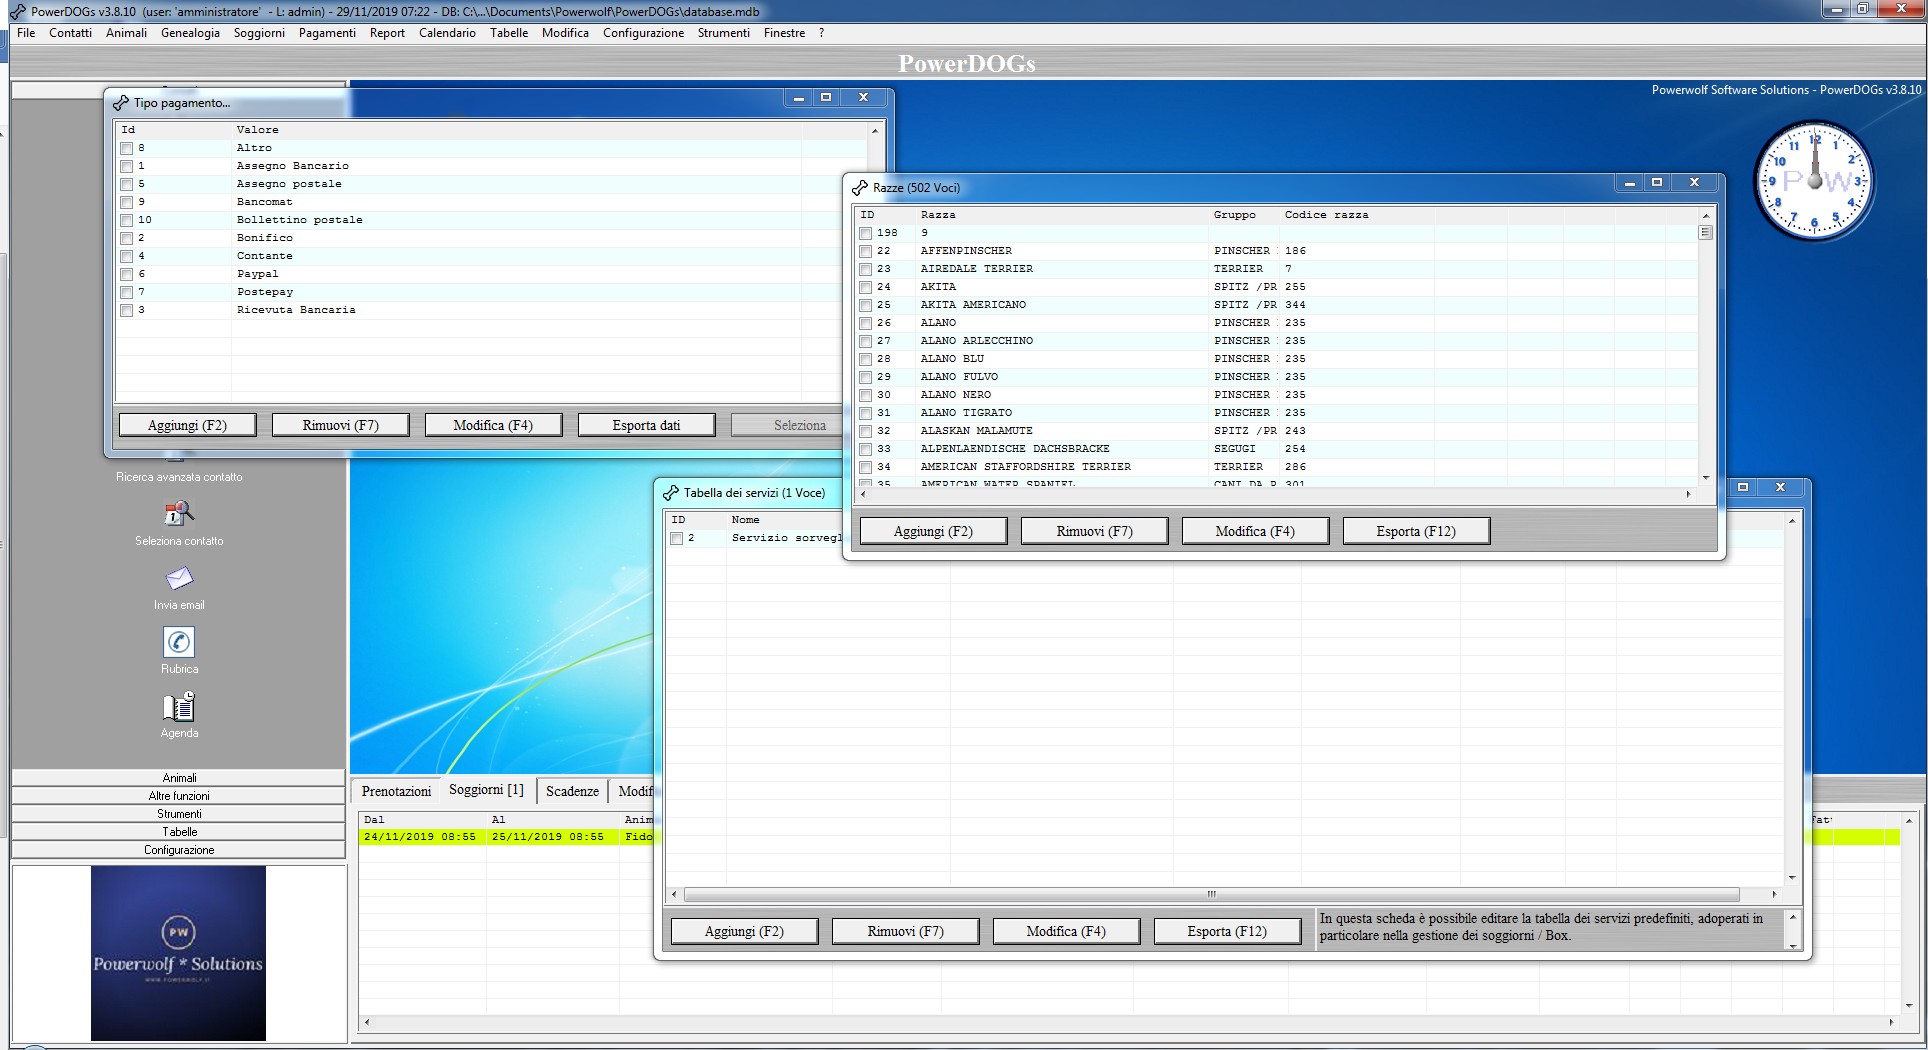This screenshot has width=1928, height=1050.
Task: Open the File menu
Action: click(x=26, y=33)
